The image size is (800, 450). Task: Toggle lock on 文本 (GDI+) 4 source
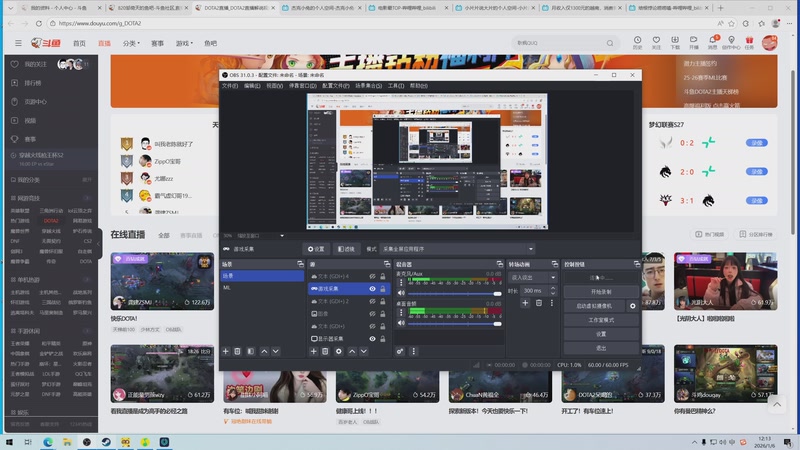click(383, 276)
